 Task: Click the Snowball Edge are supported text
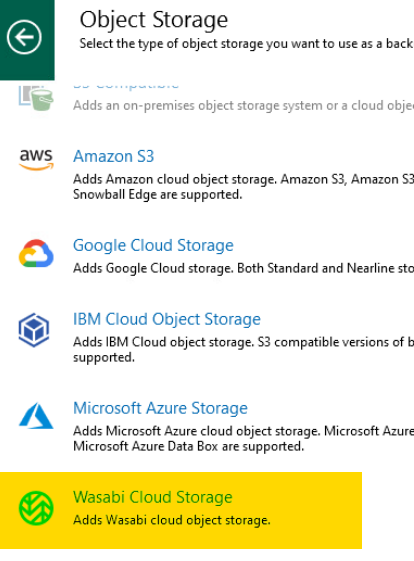click(157, 195)
